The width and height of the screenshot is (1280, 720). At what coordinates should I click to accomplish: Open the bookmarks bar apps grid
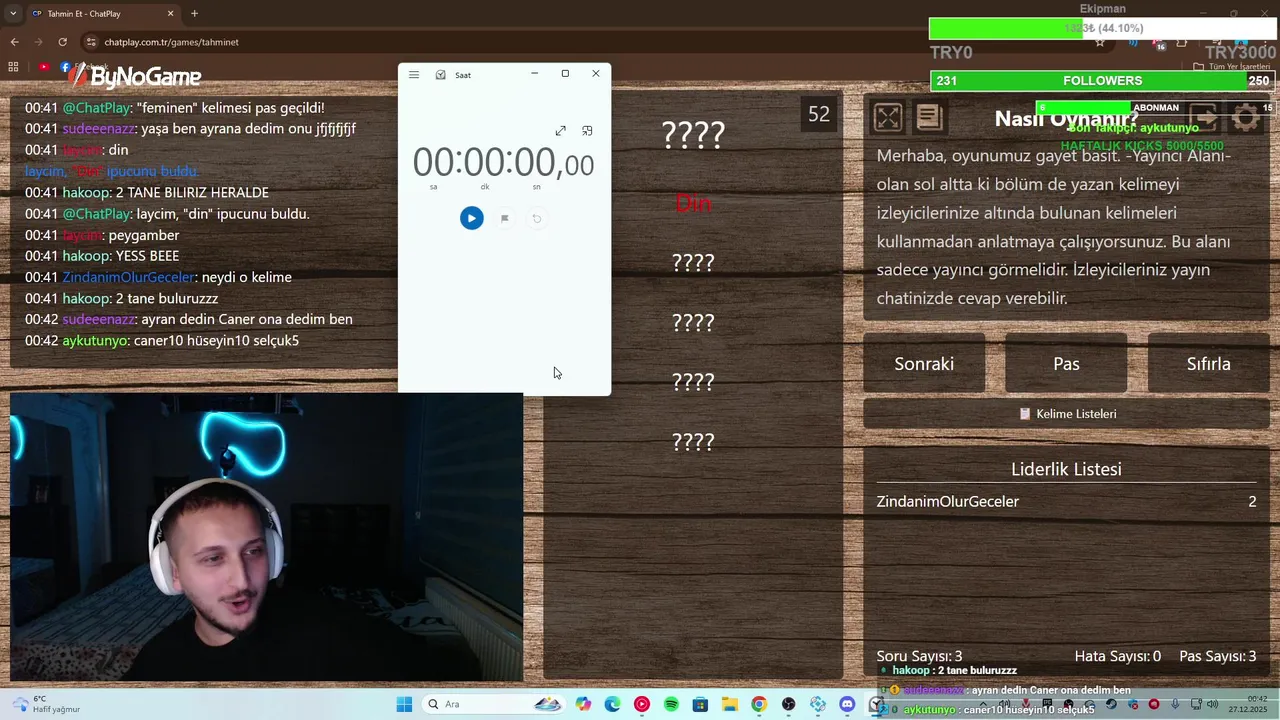(13, 67)
